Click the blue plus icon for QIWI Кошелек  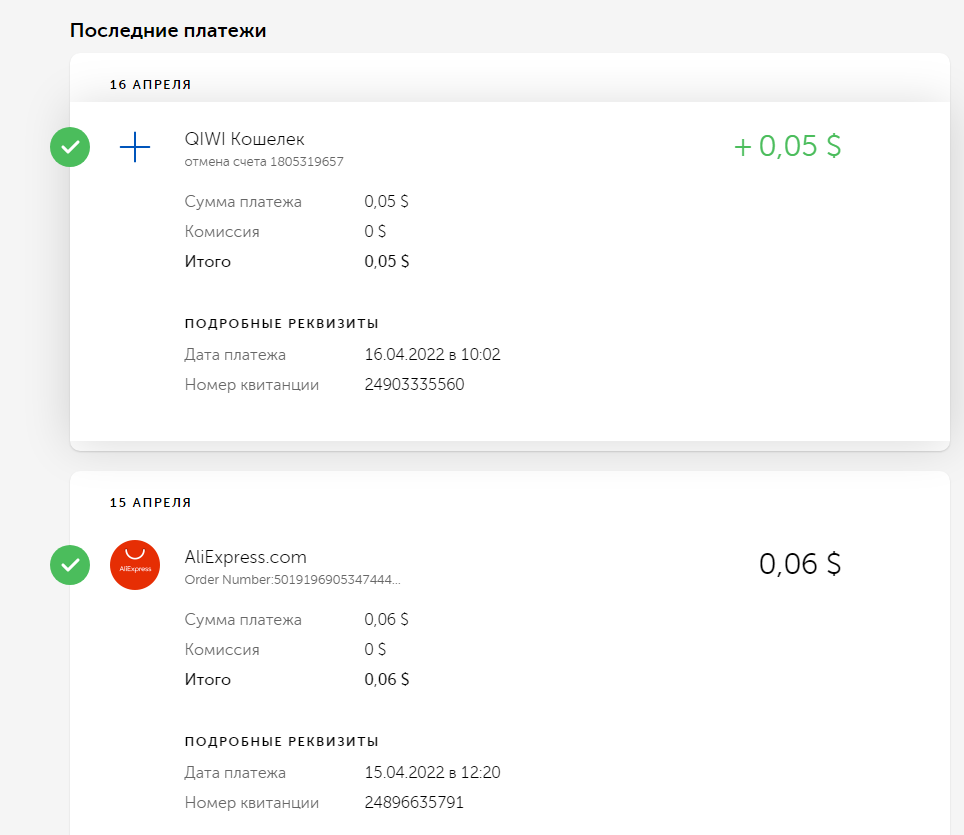click(x=135, y=147)
